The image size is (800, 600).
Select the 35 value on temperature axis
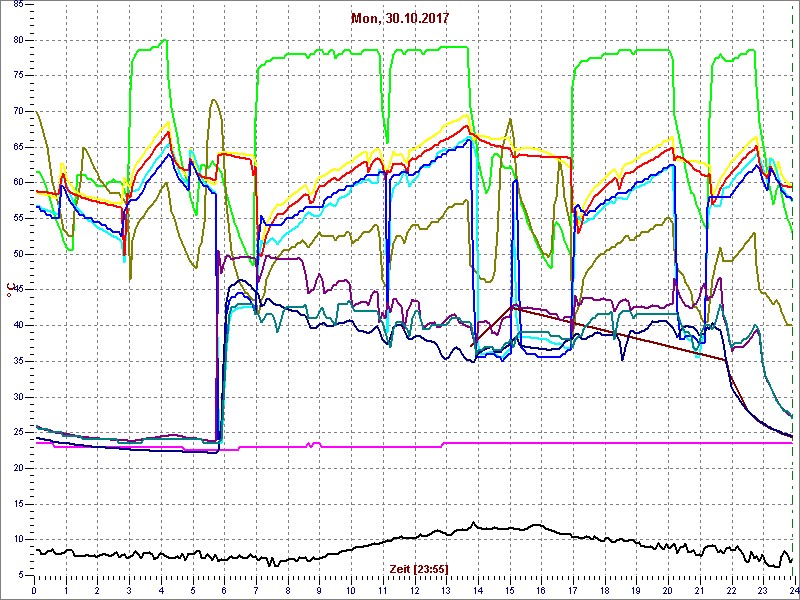pyautogui.click(x=19, y=361)
